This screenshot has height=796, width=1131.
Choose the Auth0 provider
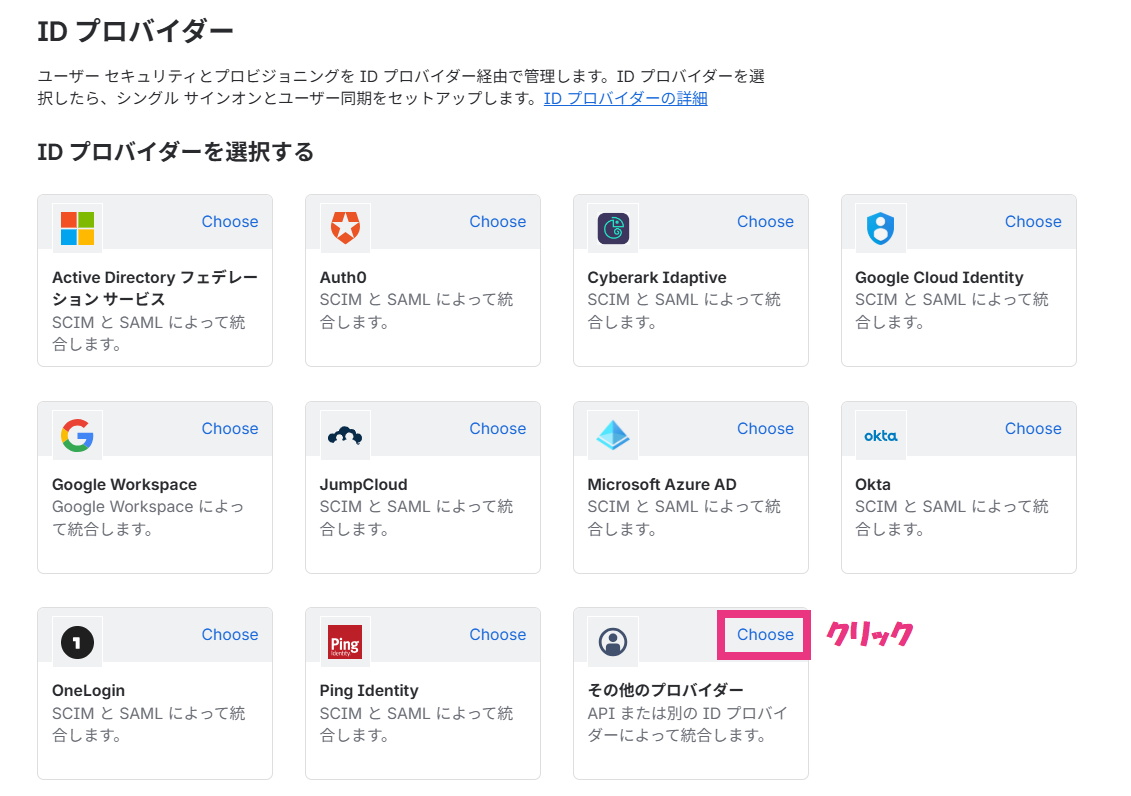(x=498, y=221)
